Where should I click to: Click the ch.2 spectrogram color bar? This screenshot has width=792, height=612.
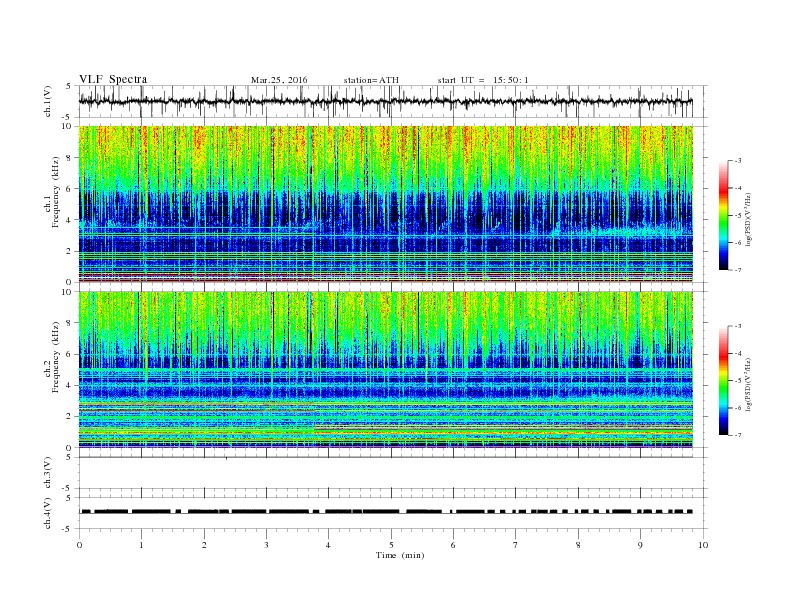point(723,381)
